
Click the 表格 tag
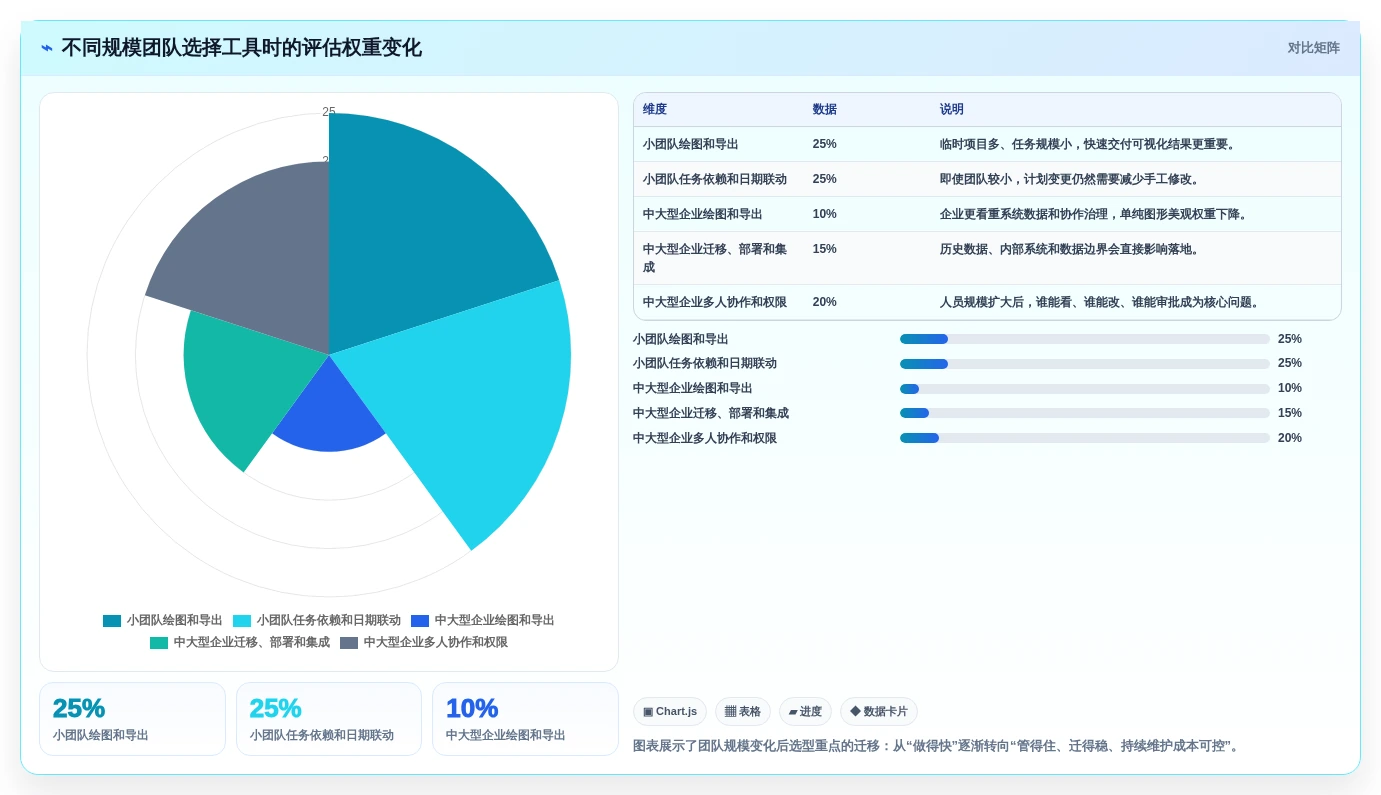(743, 712)
